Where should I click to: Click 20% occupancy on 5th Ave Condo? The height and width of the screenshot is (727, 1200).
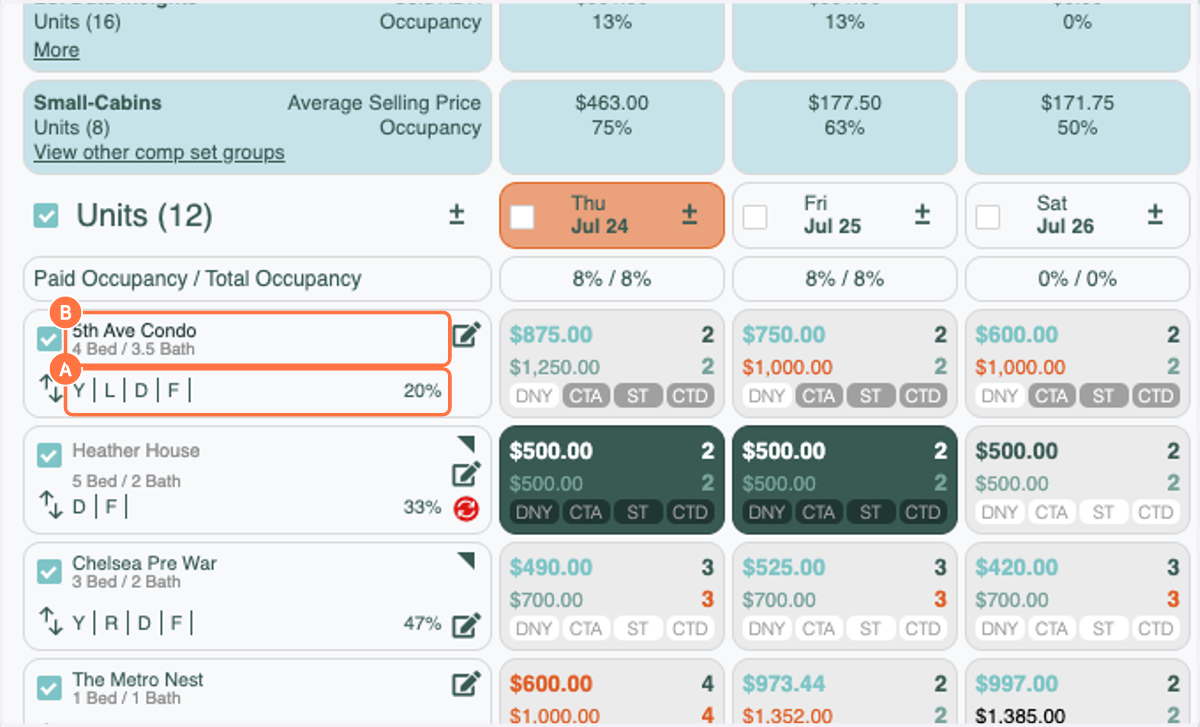[422, 391]
